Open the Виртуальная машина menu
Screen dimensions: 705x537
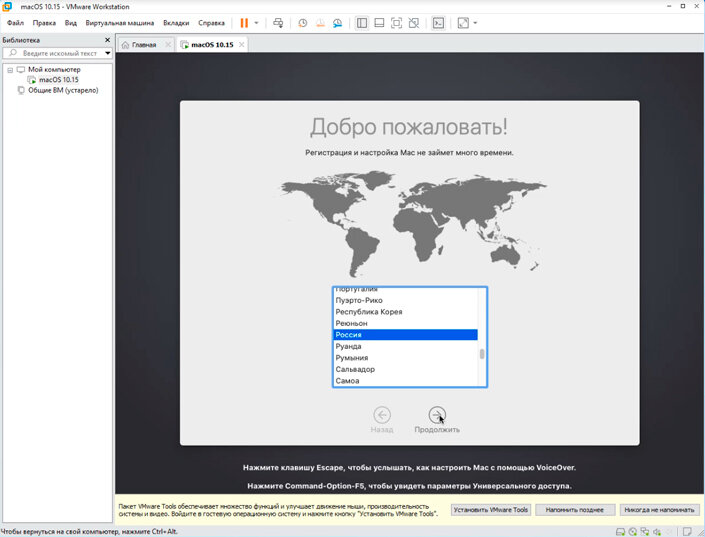pos(120,23)
